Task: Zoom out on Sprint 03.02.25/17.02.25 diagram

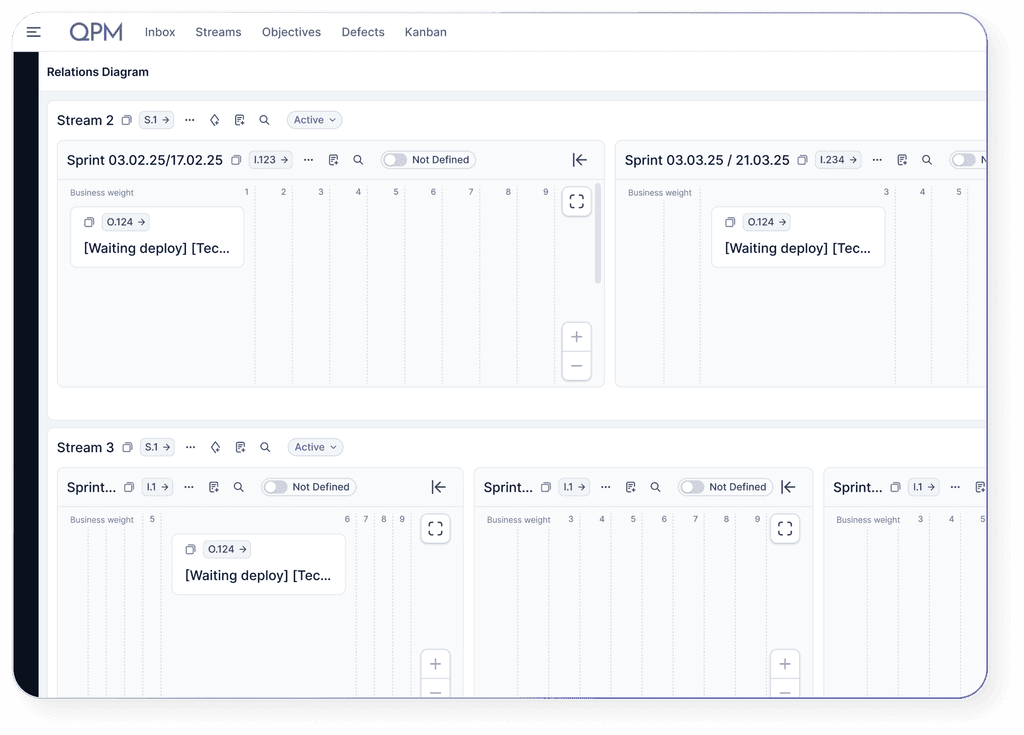Action: (576, 366)
